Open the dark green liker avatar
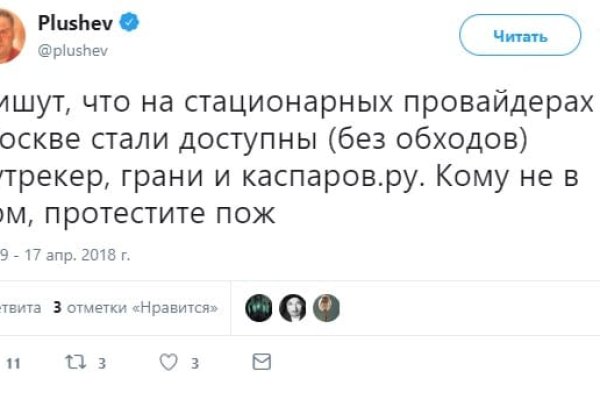The height and width of the screenshot is (400, 600). point(260,308)
